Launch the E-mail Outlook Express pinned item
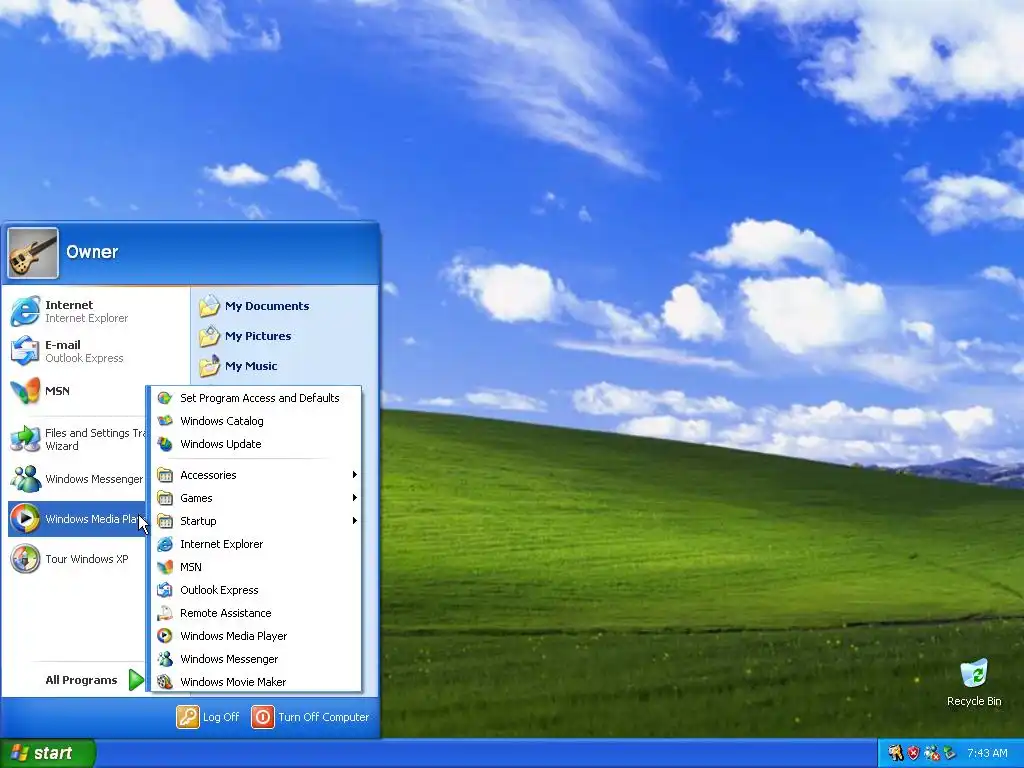 coord(98,351)
